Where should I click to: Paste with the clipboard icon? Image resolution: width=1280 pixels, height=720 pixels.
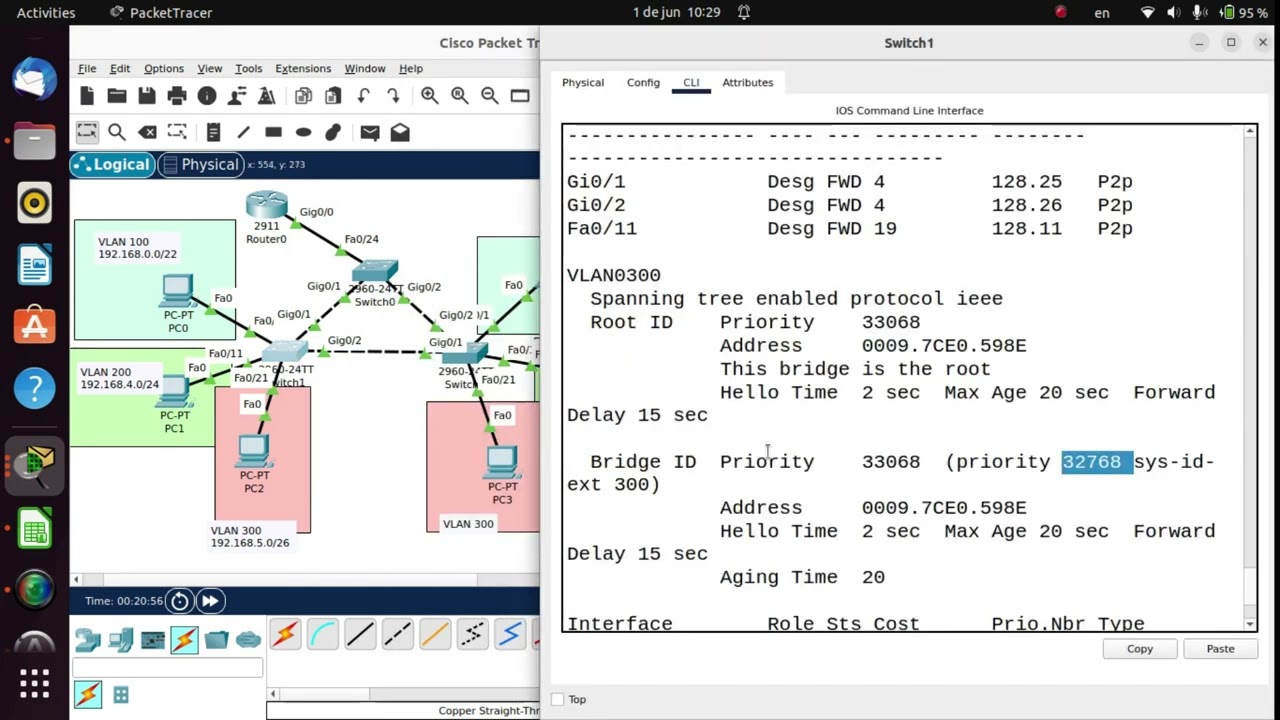(x=333, y=96)
